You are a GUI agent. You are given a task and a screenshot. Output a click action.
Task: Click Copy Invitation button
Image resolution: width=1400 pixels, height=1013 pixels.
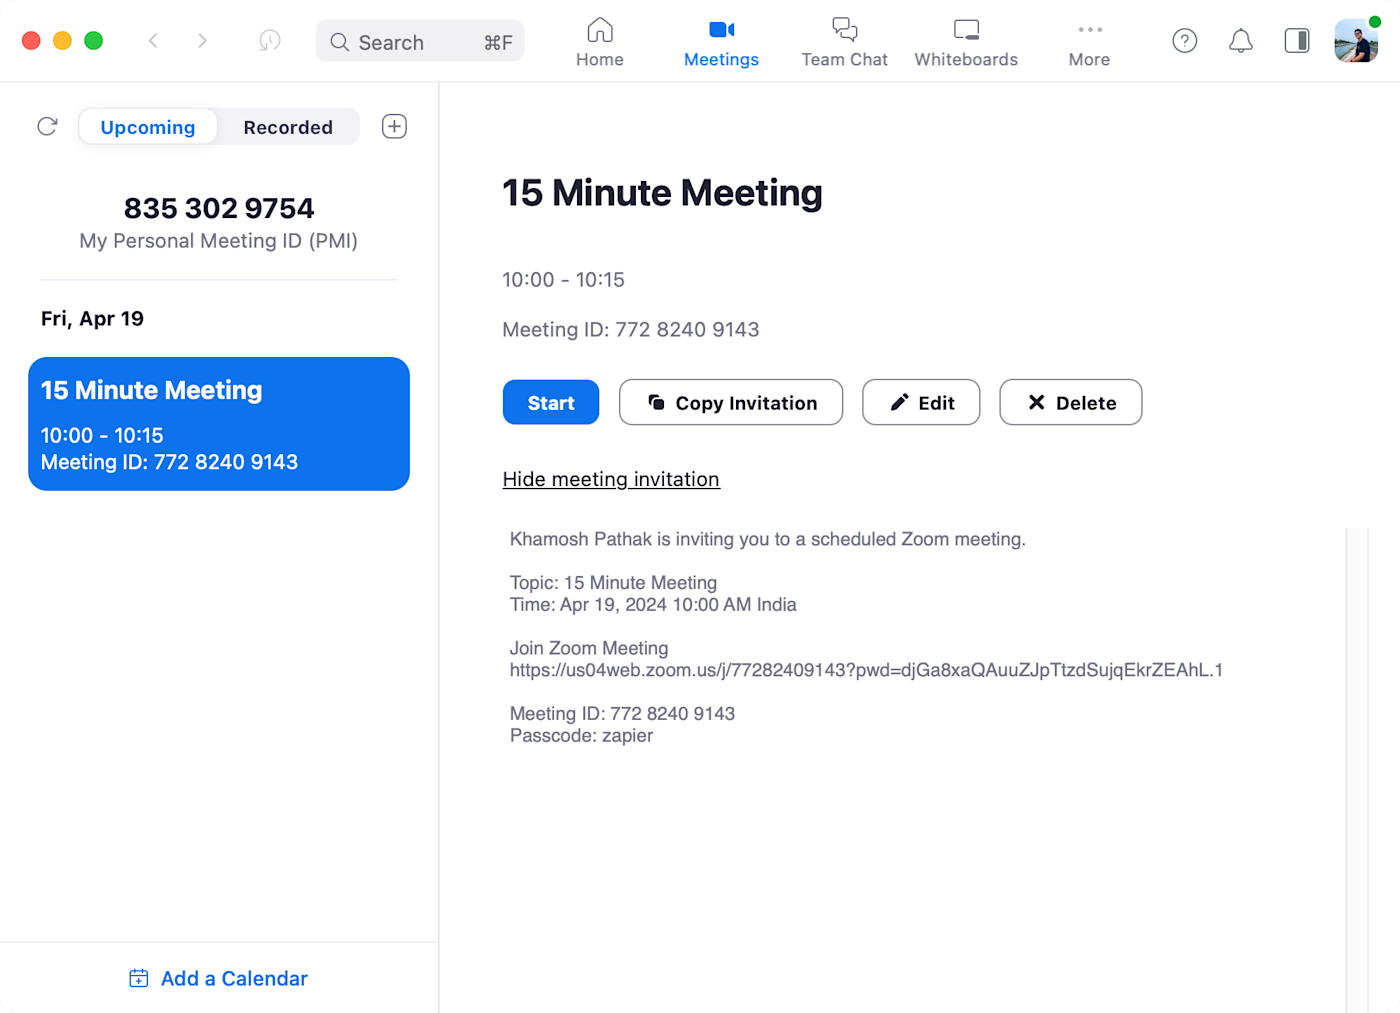pos(731,402)
